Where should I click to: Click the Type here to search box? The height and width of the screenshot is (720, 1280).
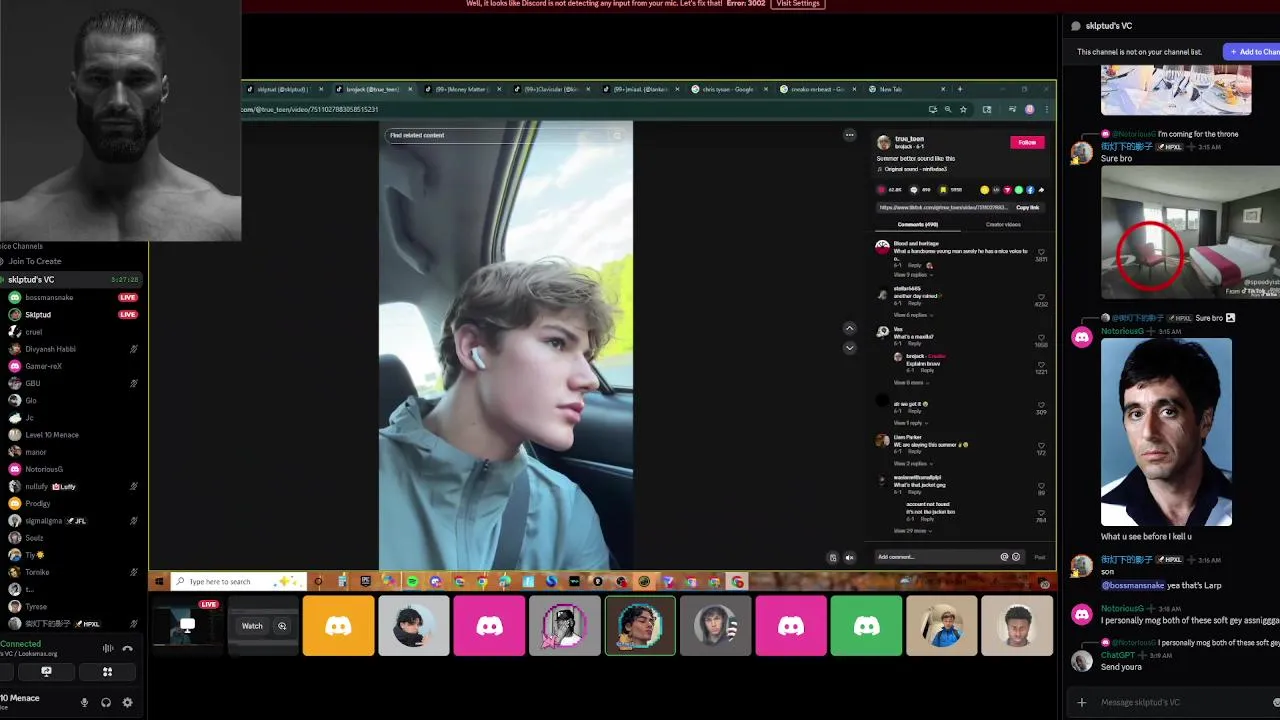tap(237, 581)
